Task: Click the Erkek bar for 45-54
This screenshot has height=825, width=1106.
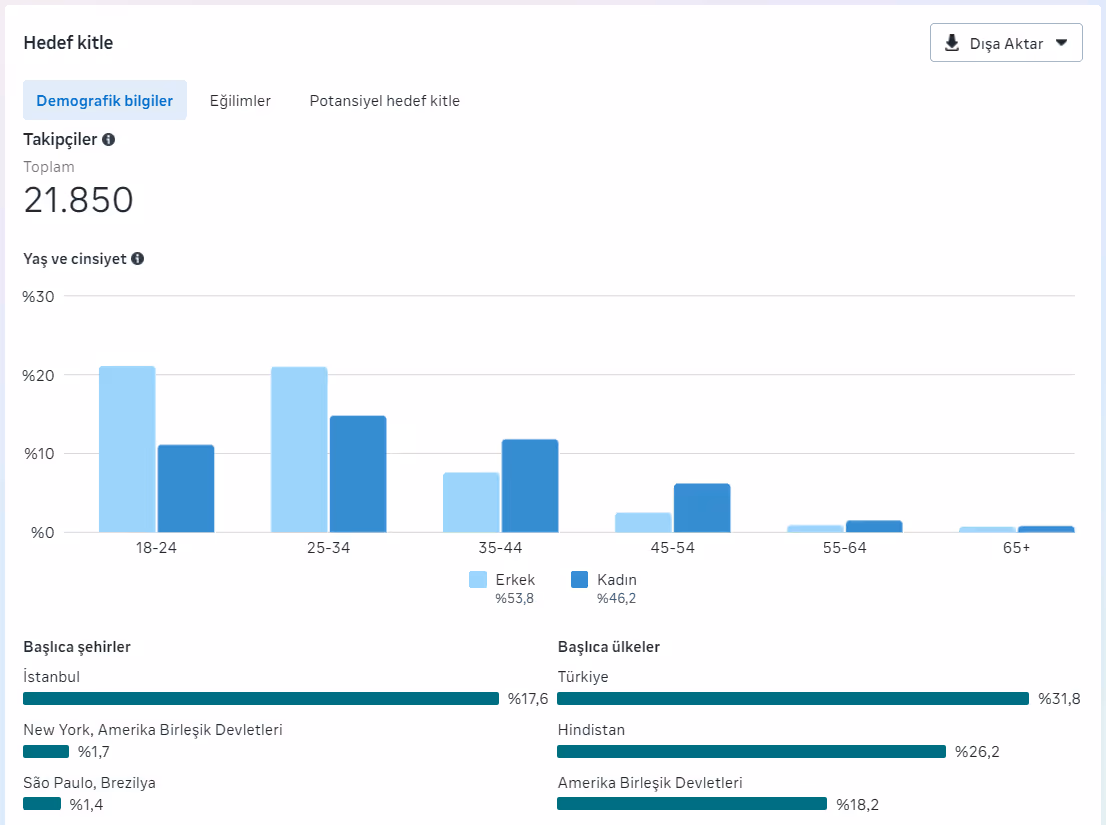Action: coord(643,522)
